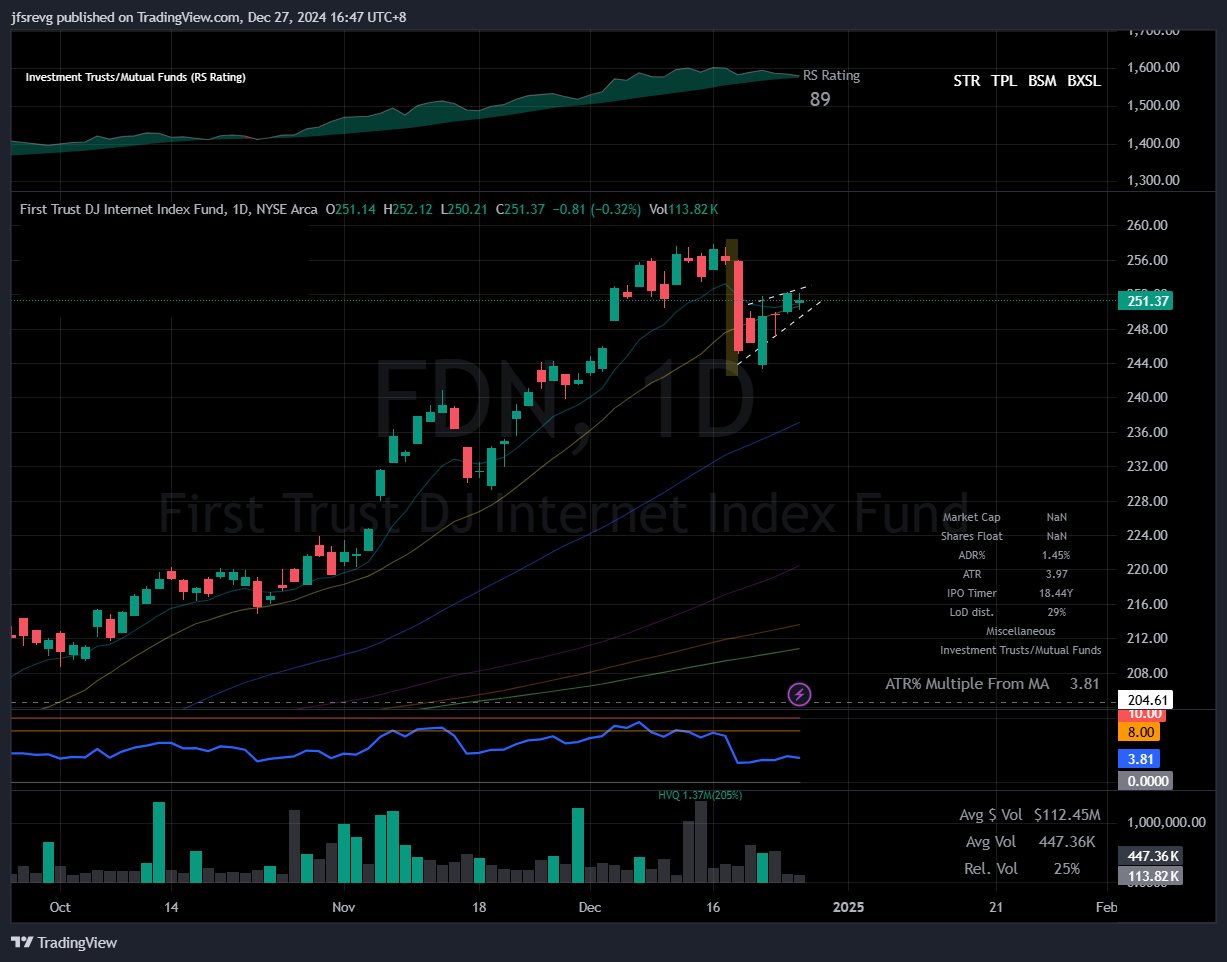Click the 1,600.00 scale label in RS pane
Screen dimensions: 1227x962
[1153, 67]
